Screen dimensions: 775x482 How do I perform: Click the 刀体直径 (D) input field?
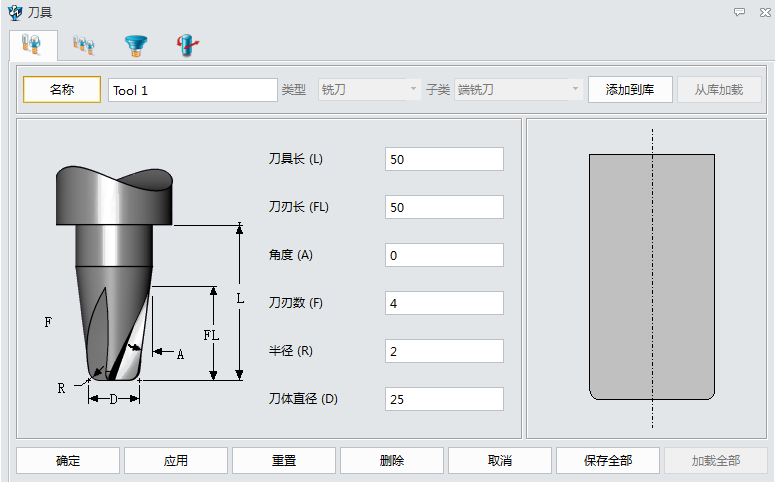tap(444, 400)
